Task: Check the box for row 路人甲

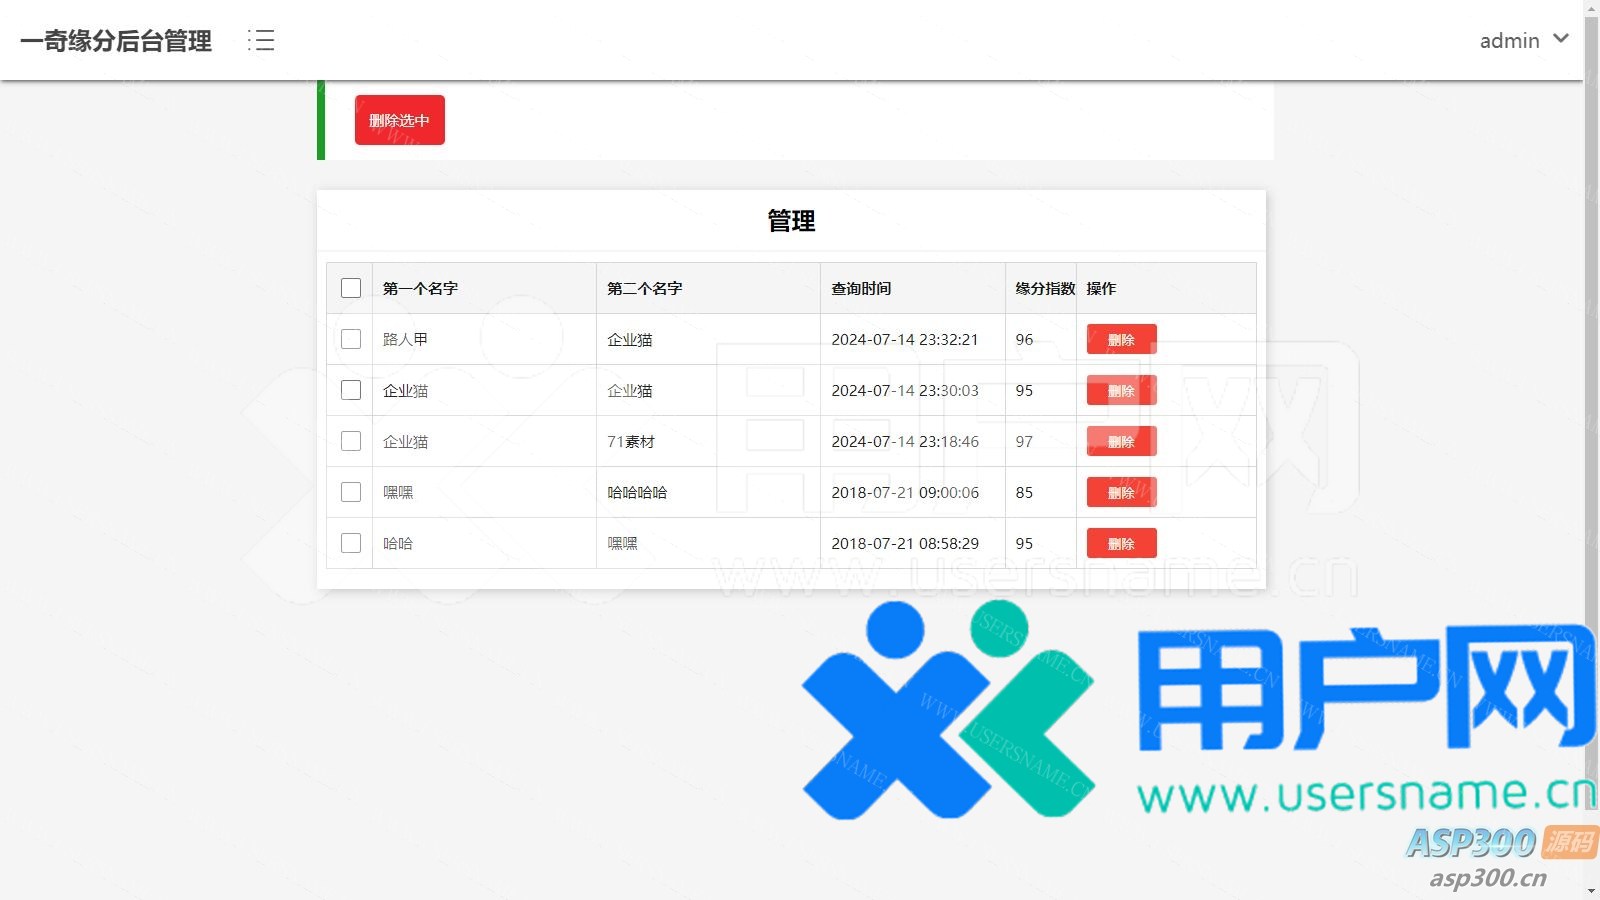Action: click(x=351, y=339)
